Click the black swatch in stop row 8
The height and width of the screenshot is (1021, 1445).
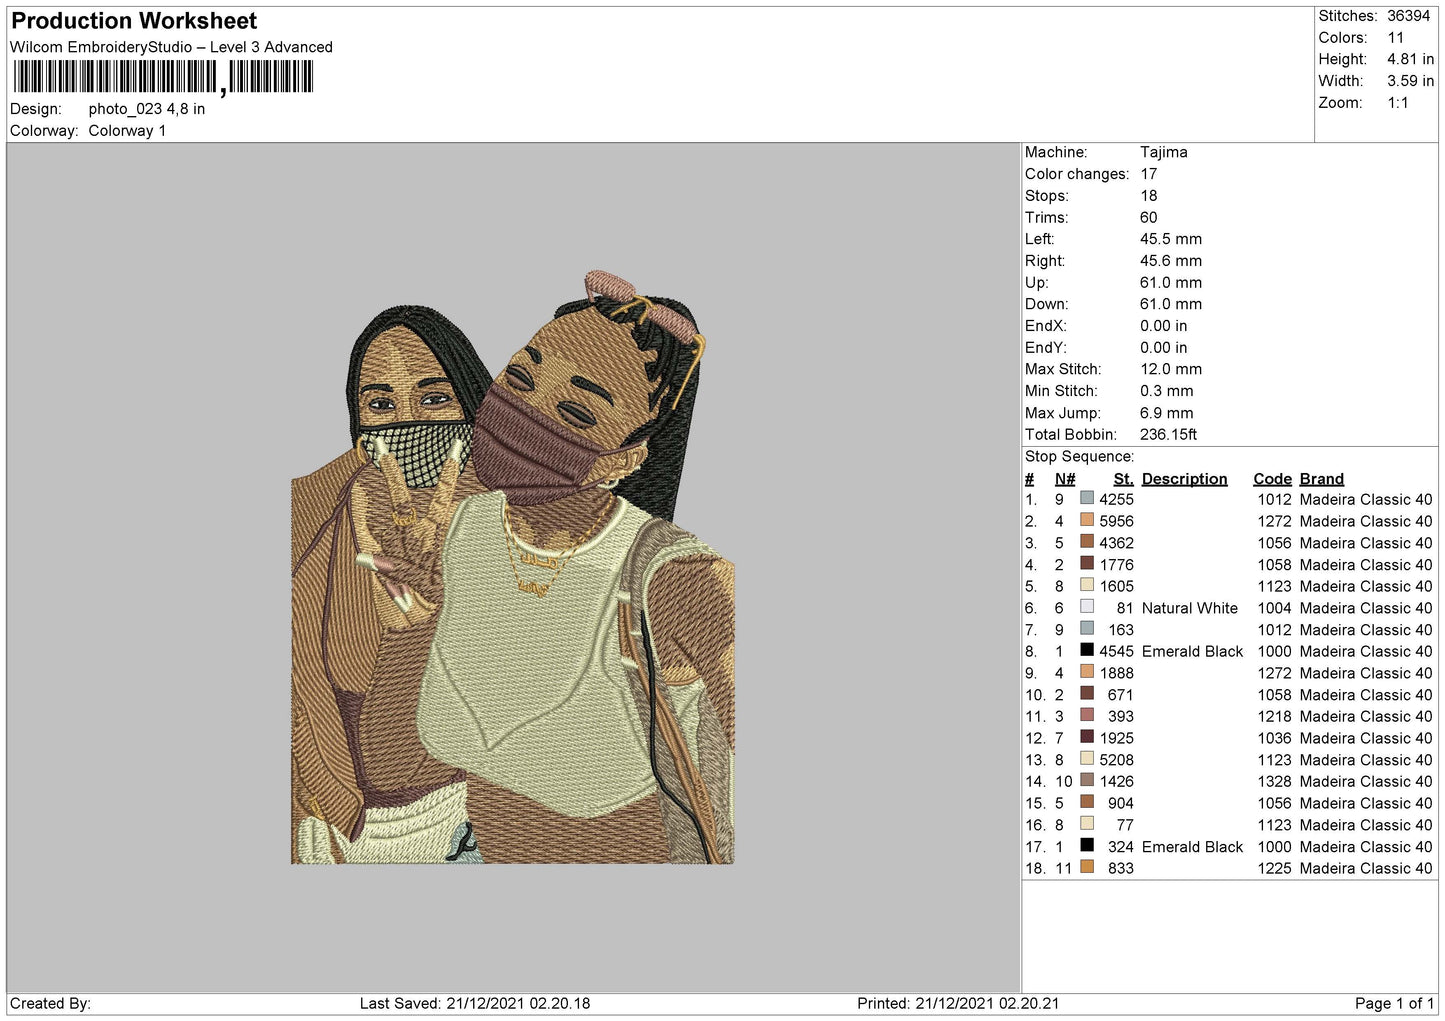tap(1087, 650)
